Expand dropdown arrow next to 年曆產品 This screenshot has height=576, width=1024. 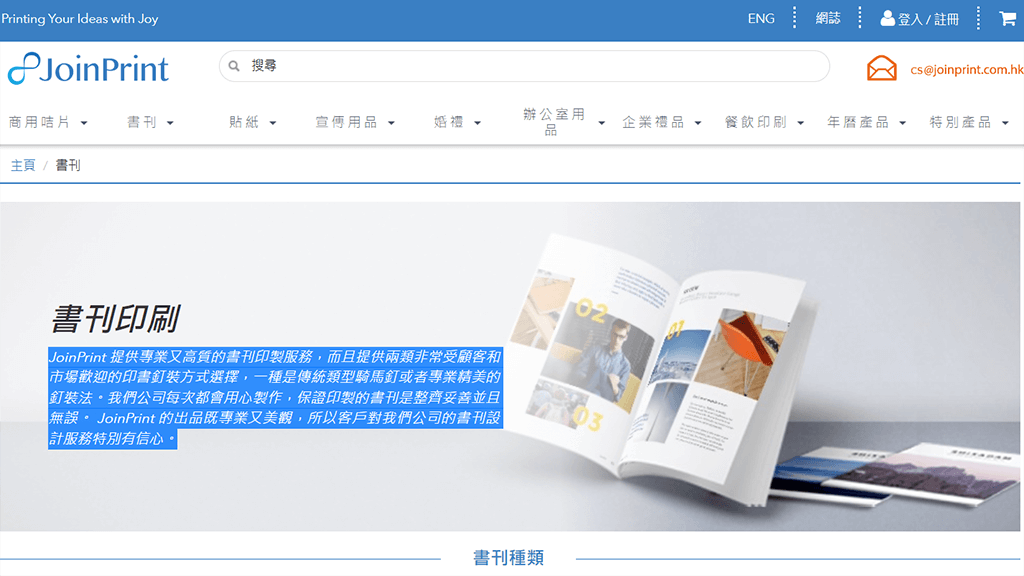pos(903,123)
